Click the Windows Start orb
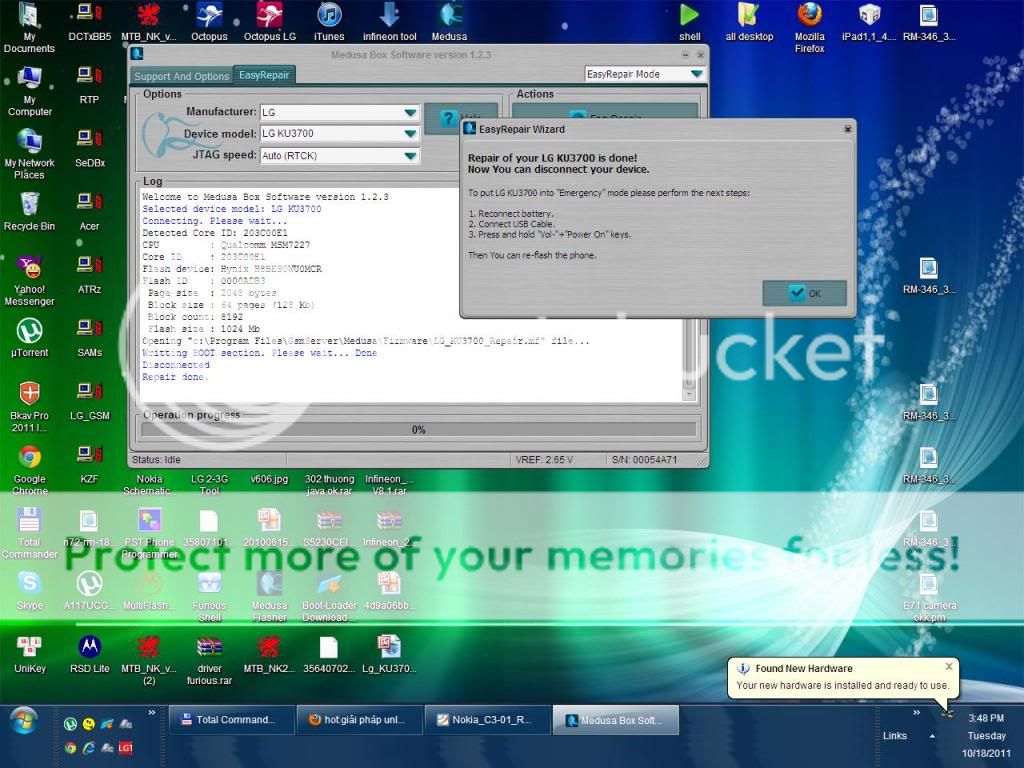Screen dimensions: 1024x768 (x=24, y=722)
